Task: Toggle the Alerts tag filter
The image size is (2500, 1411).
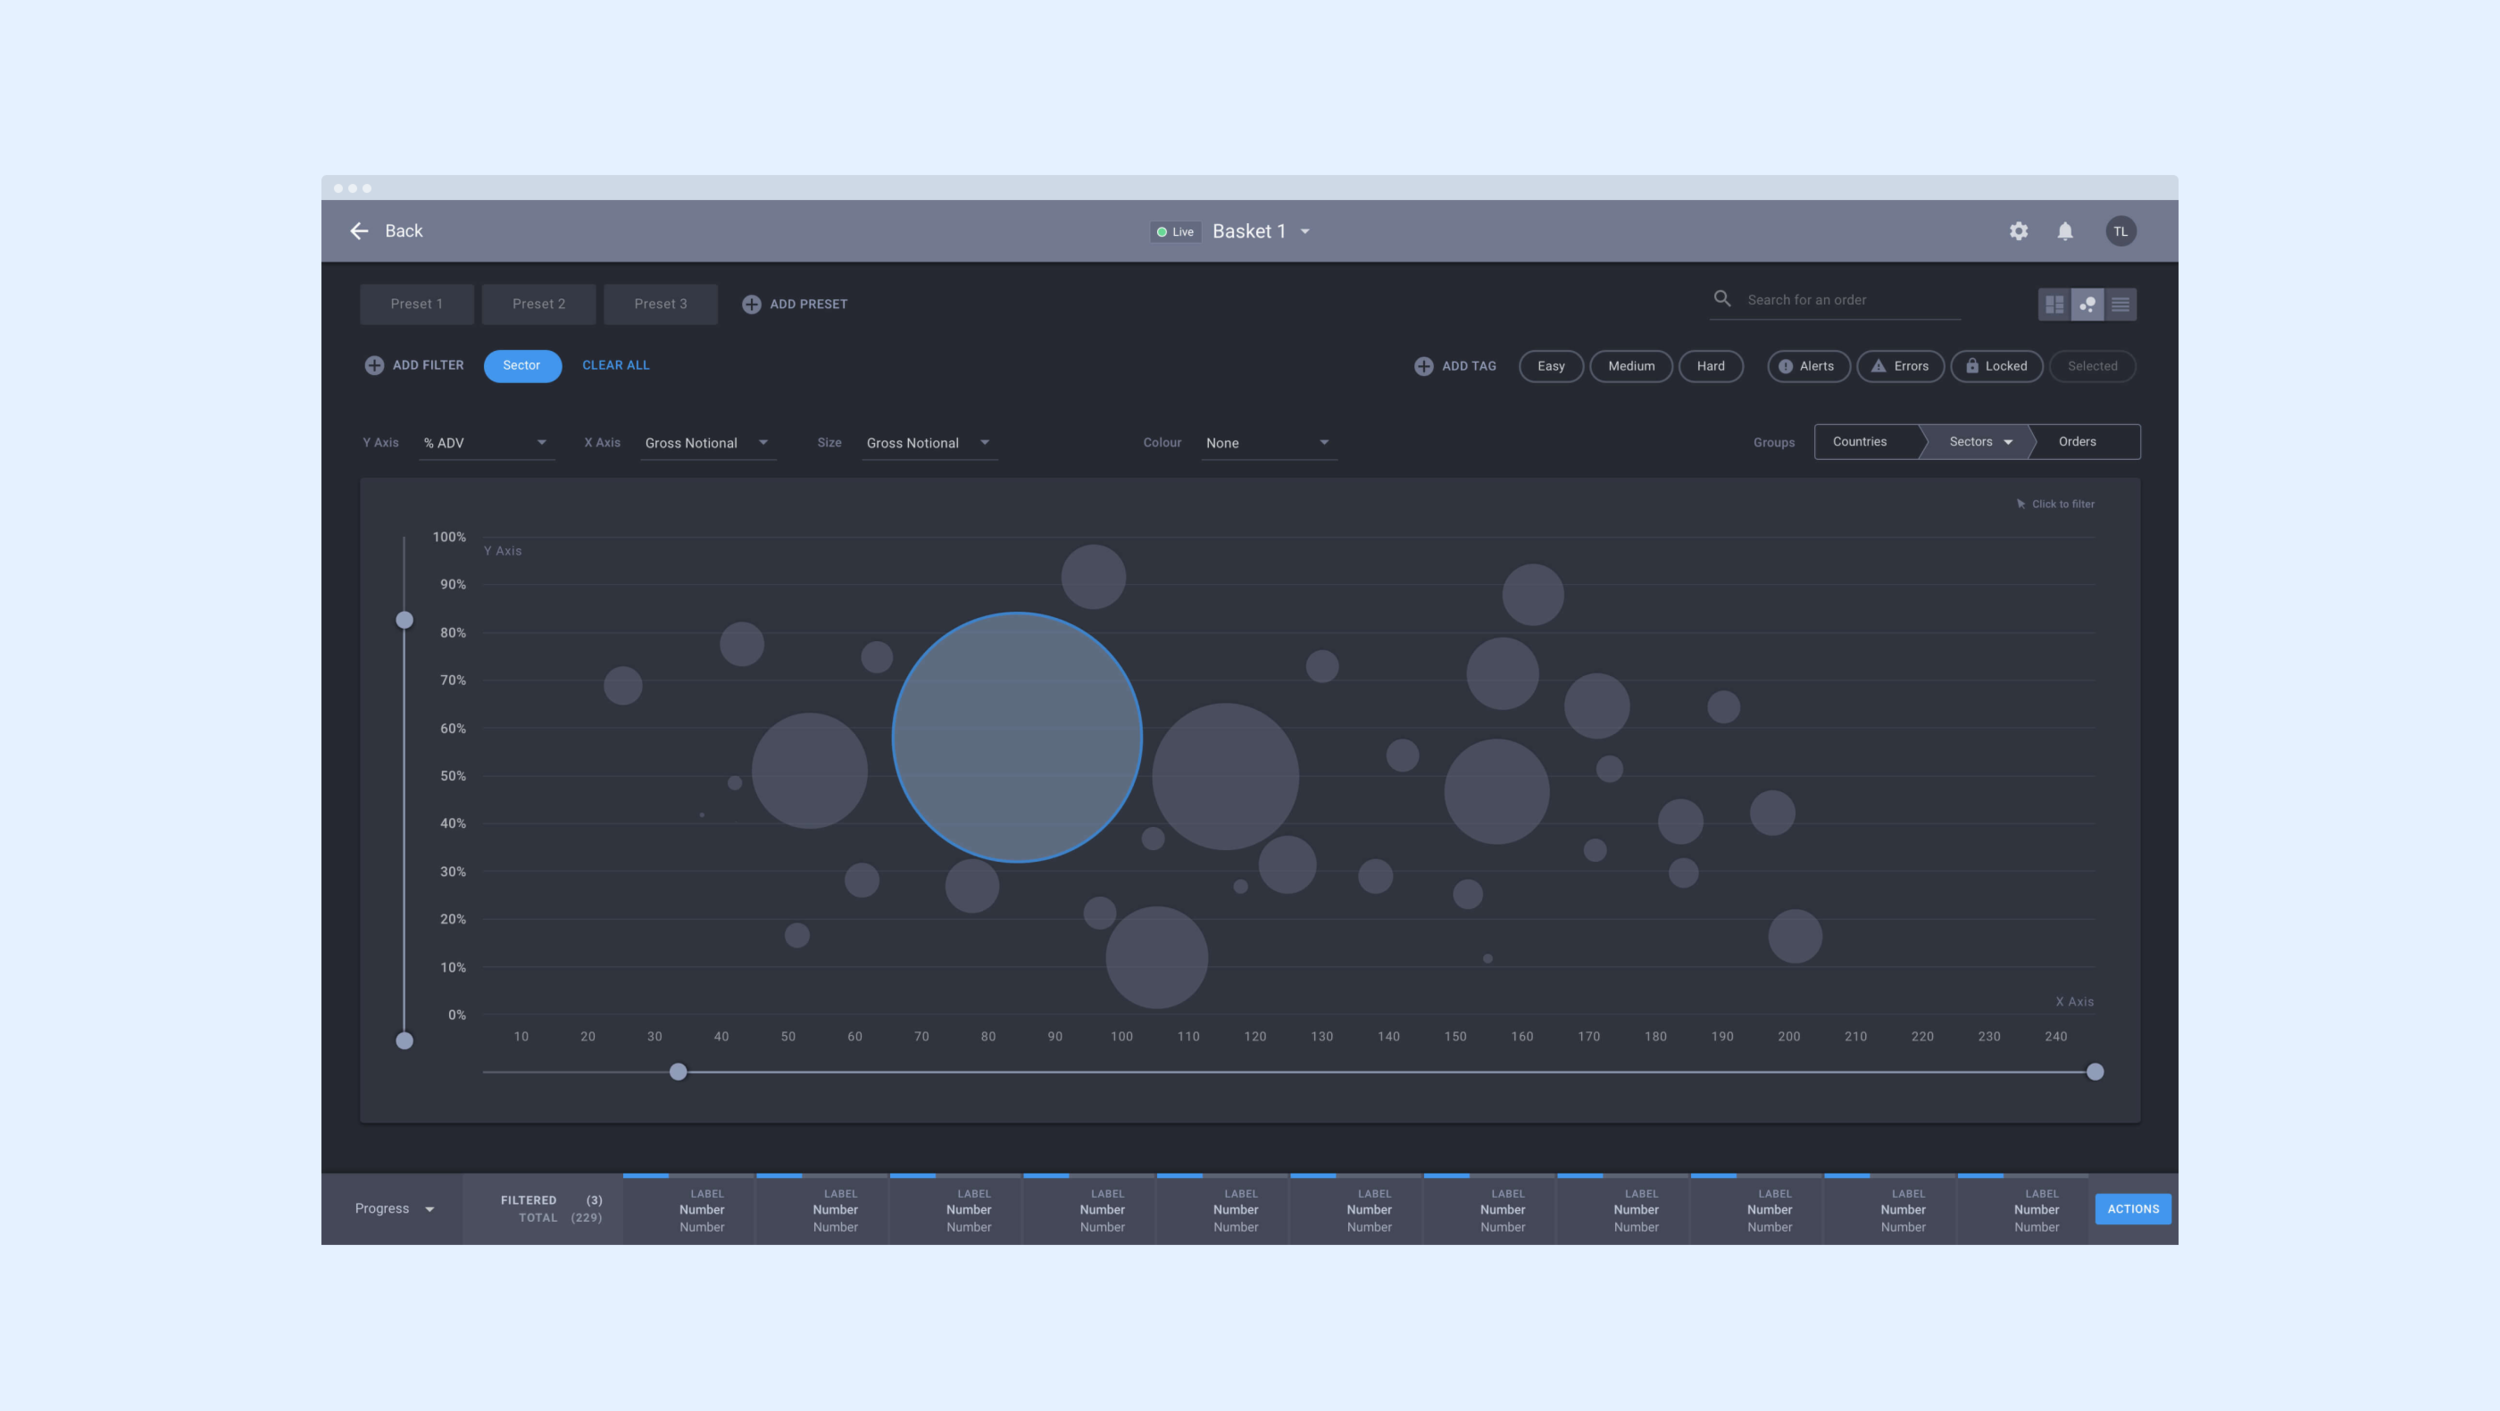Action: click(x=1808, y=366)
